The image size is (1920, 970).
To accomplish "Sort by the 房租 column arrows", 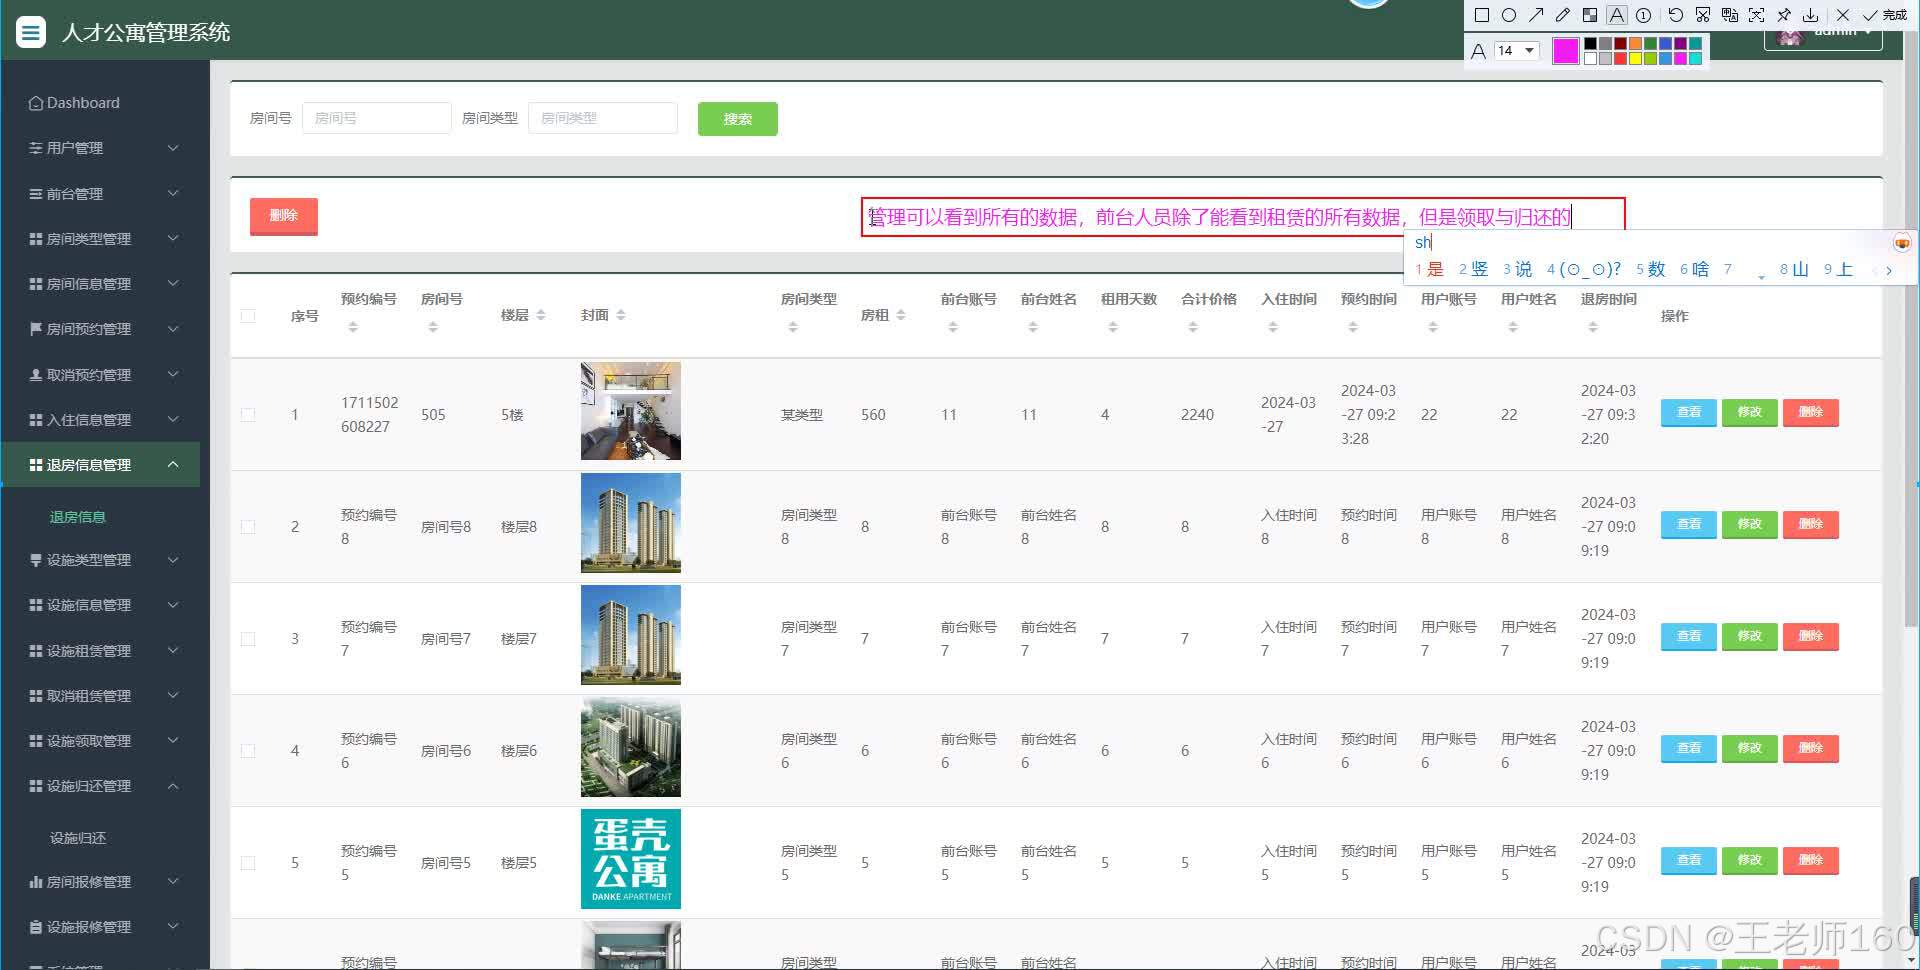I will pos(901,315).
